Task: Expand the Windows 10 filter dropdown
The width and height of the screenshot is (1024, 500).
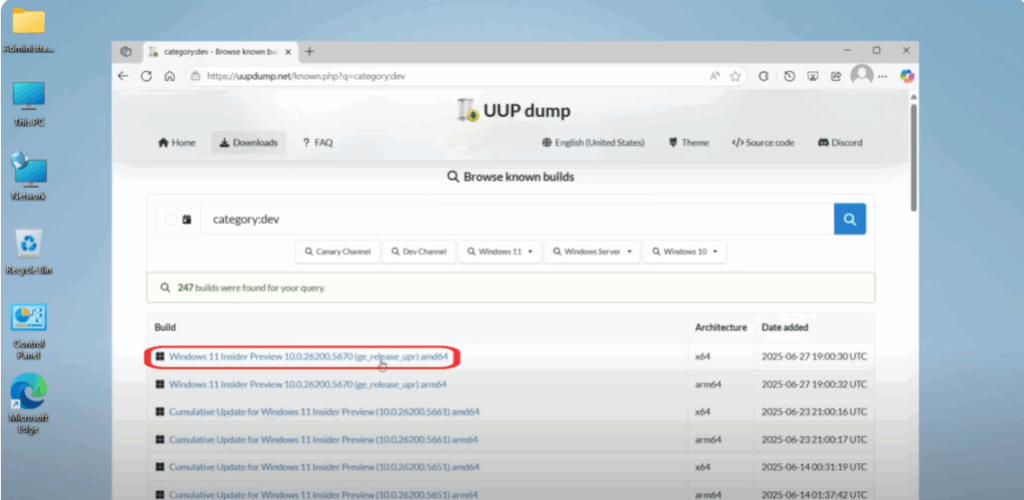Action: [684, 251]
